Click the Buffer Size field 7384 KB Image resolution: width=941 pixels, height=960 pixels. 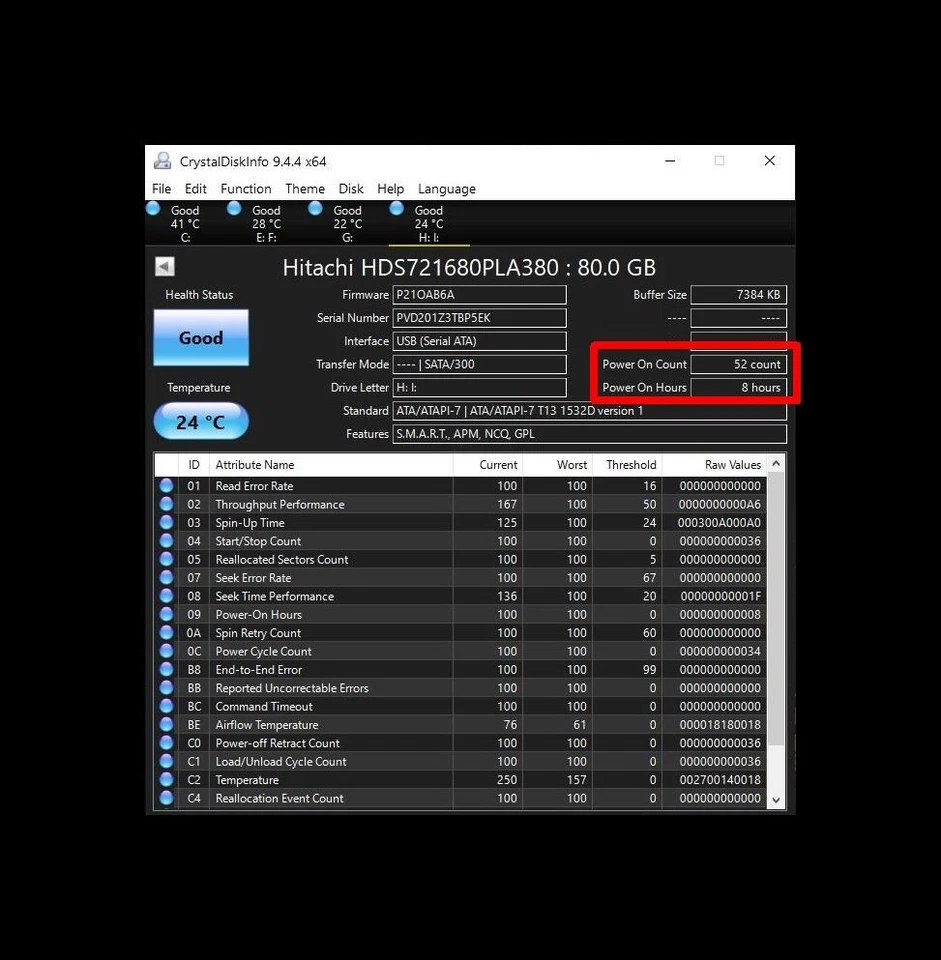(738, 294)
